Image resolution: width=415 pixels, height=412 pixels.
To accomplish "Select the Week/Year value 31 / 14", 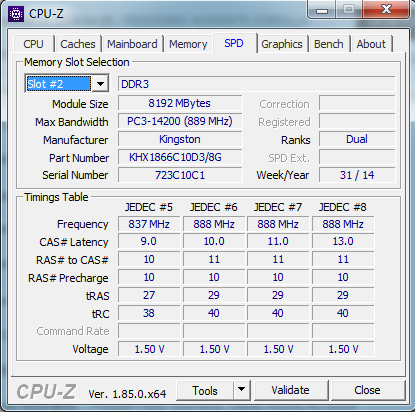I will [357, 175].
